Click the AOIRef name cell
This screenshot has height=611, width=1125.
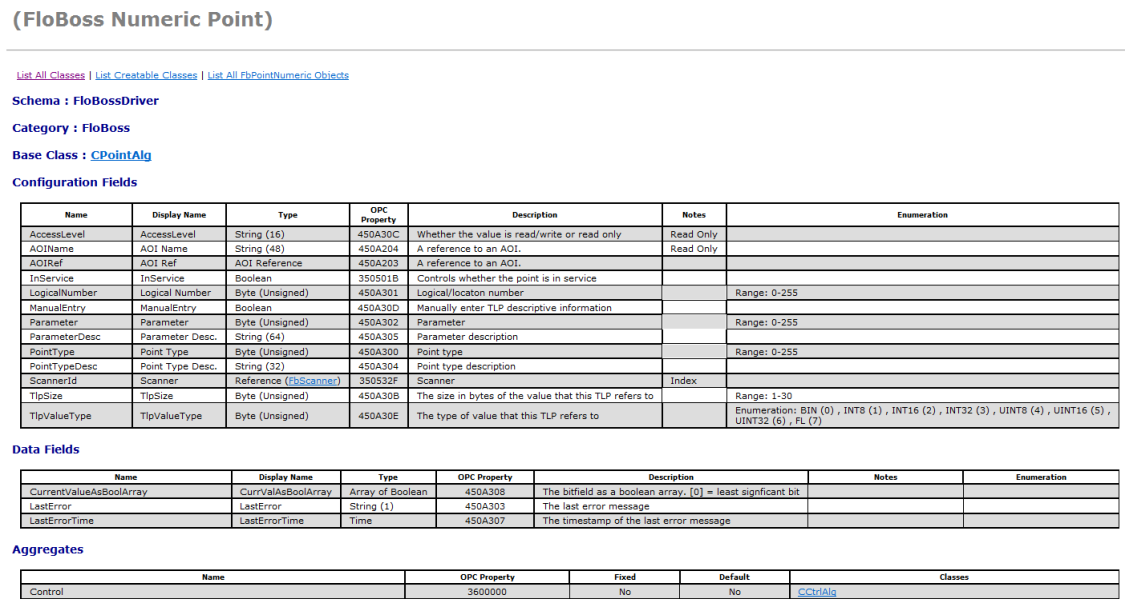(x=76, y=263)
